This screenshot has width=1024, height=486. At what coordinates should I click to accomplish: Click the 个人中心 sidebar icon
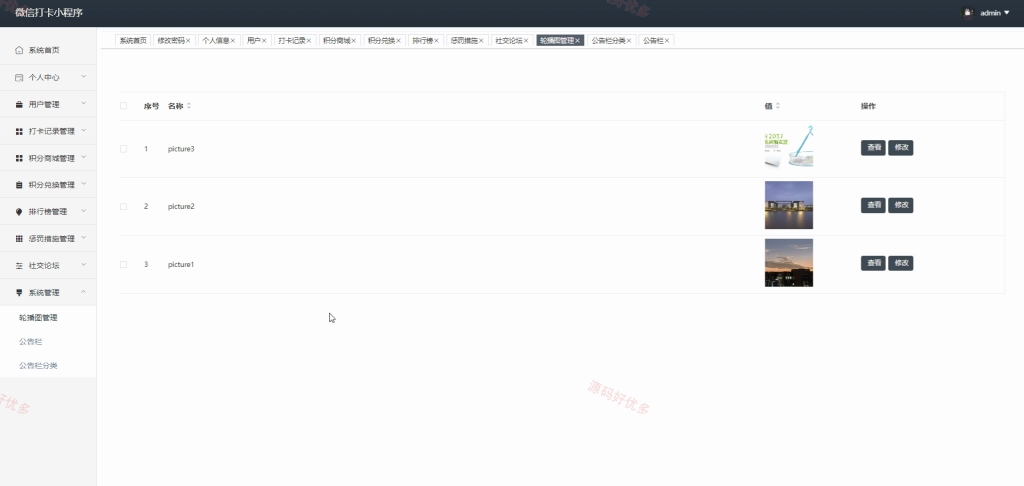coord(19,77)
